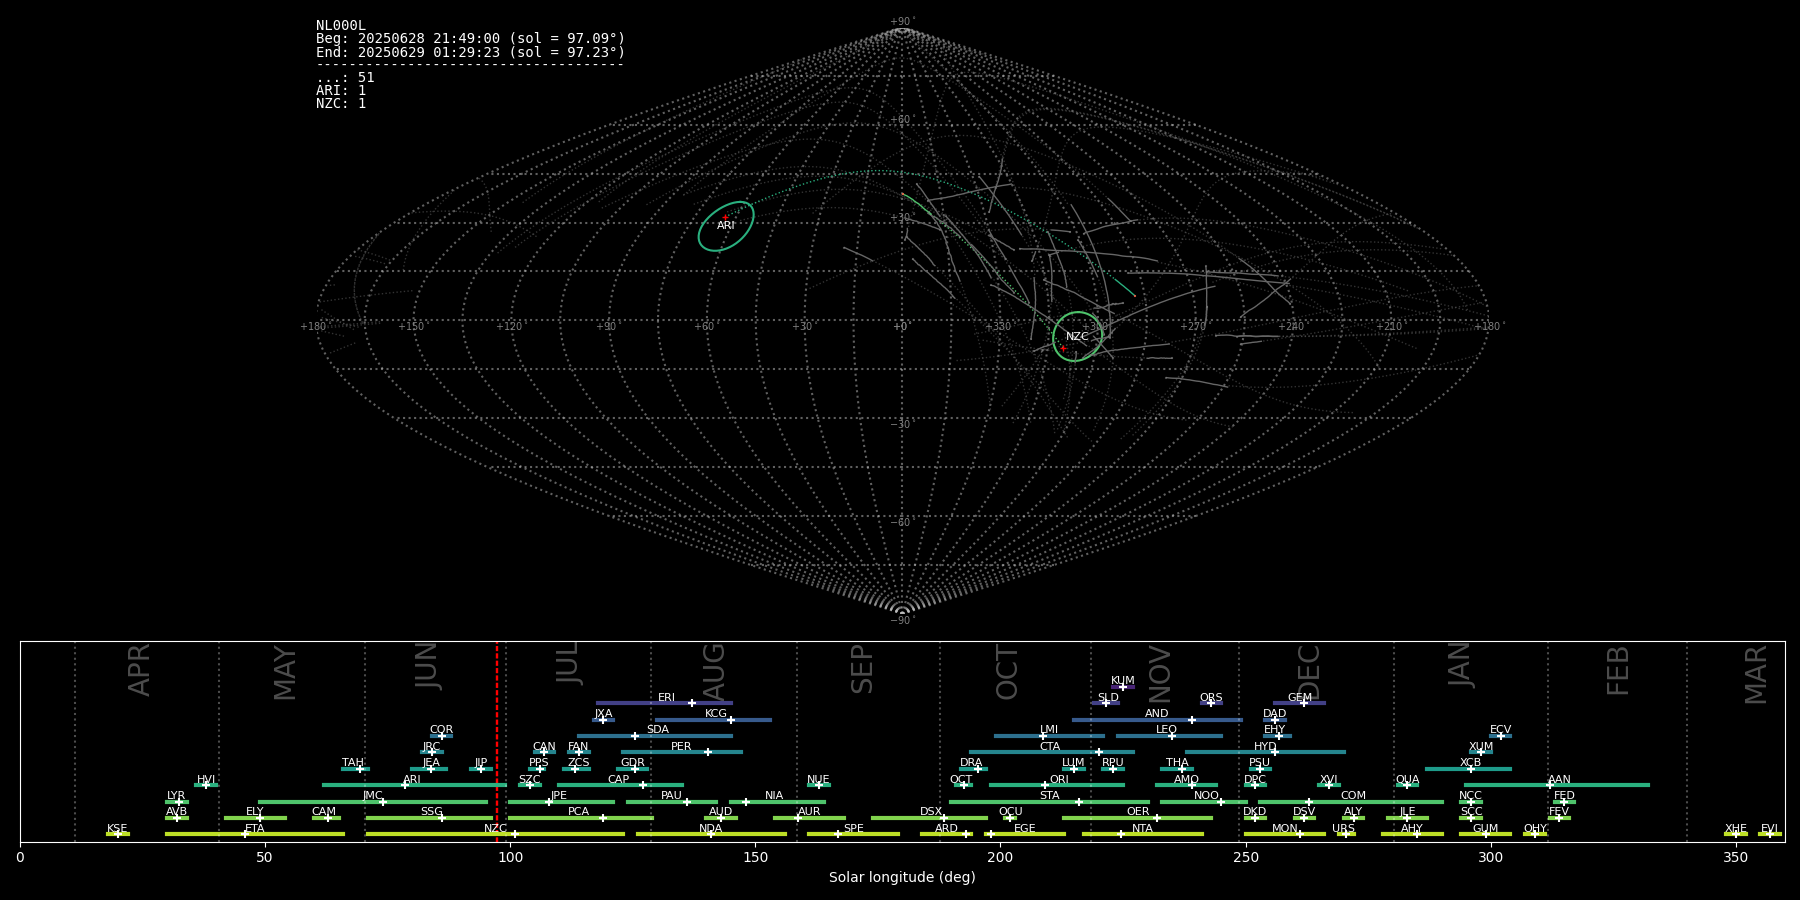
Task: Click the QUA shower peak marker
Action: 1407,785
